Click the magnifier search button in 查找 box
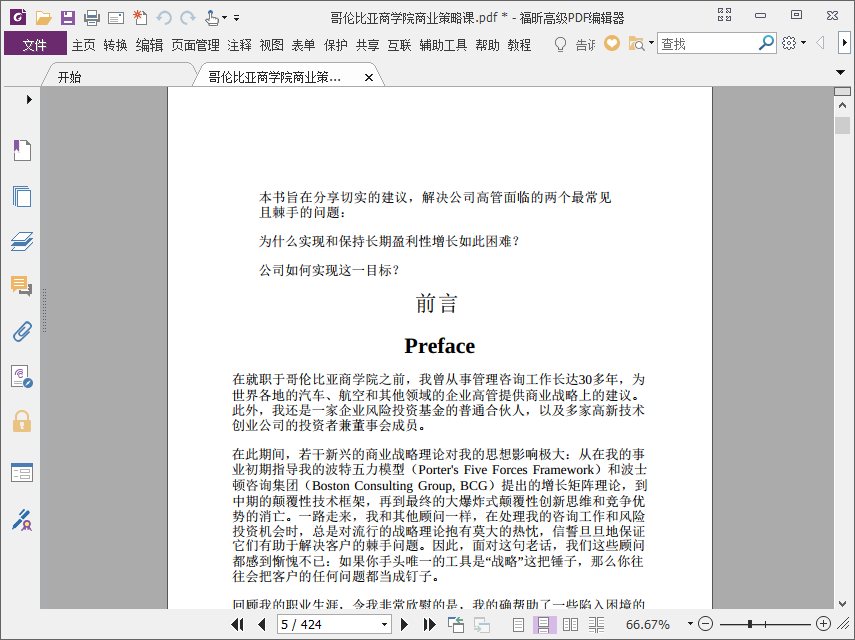The image size is (855, 640). [x=766, y=43]
